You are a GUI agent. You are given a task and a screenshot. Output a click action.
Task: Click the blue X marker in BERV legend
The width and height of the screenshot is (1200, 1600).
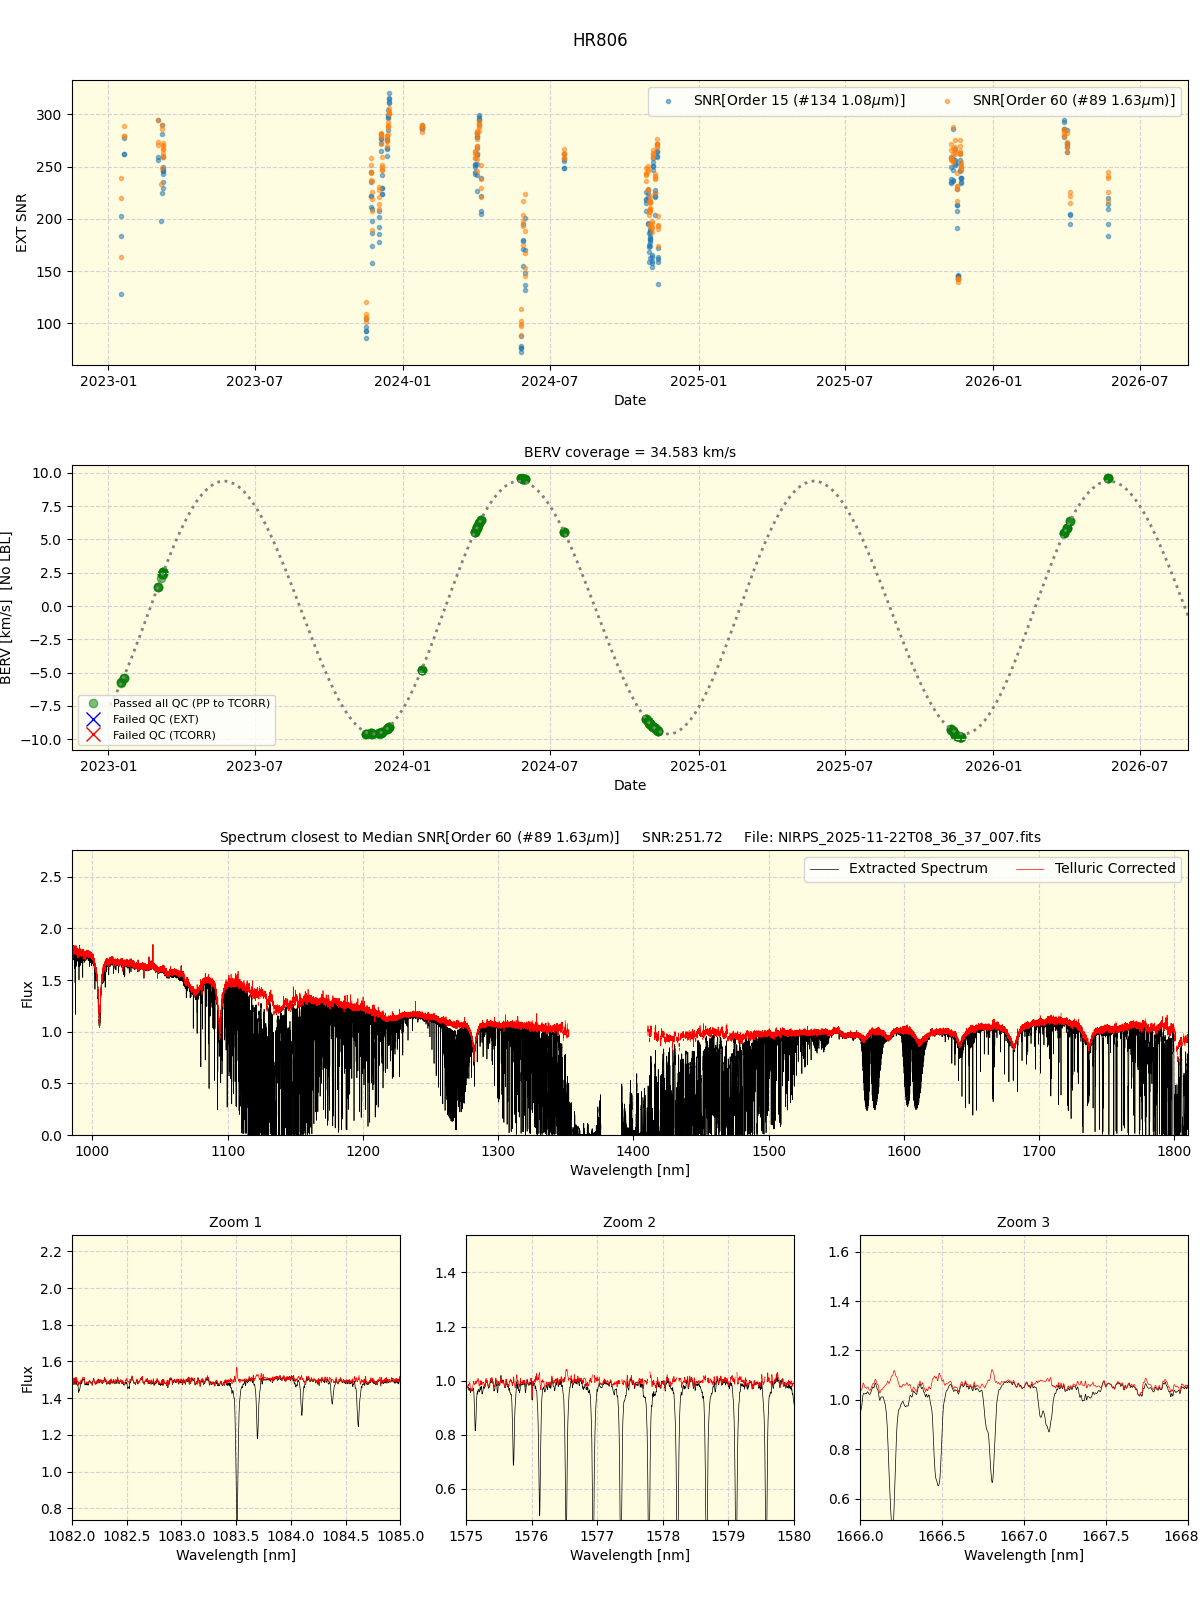(x=94, y=720)
